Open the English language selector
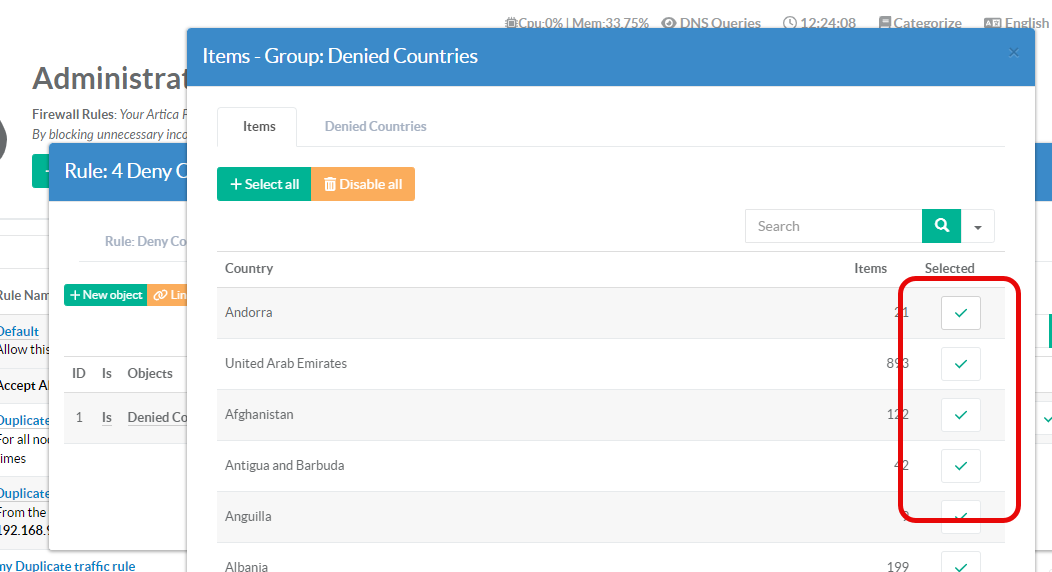Screen dimensions: 1052x572 click(1016, 23)
